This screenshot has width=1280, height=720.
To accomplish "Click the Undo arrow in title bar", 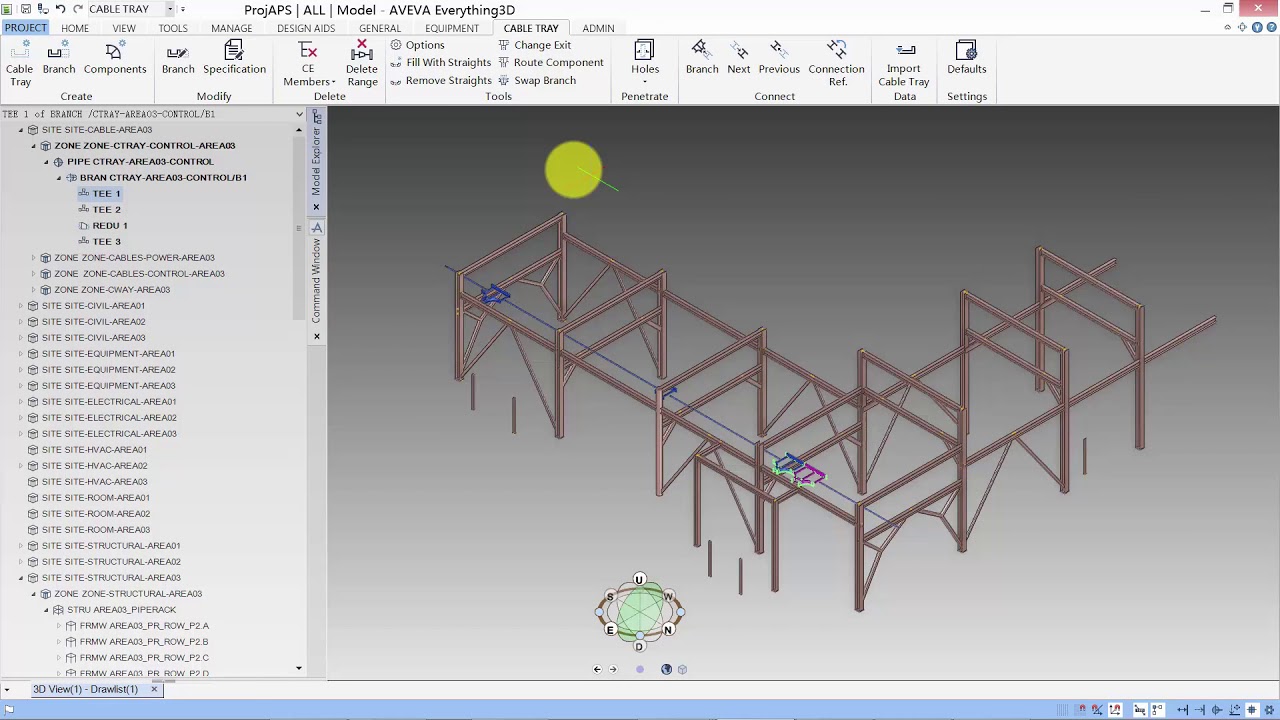I will coord(60,9).
